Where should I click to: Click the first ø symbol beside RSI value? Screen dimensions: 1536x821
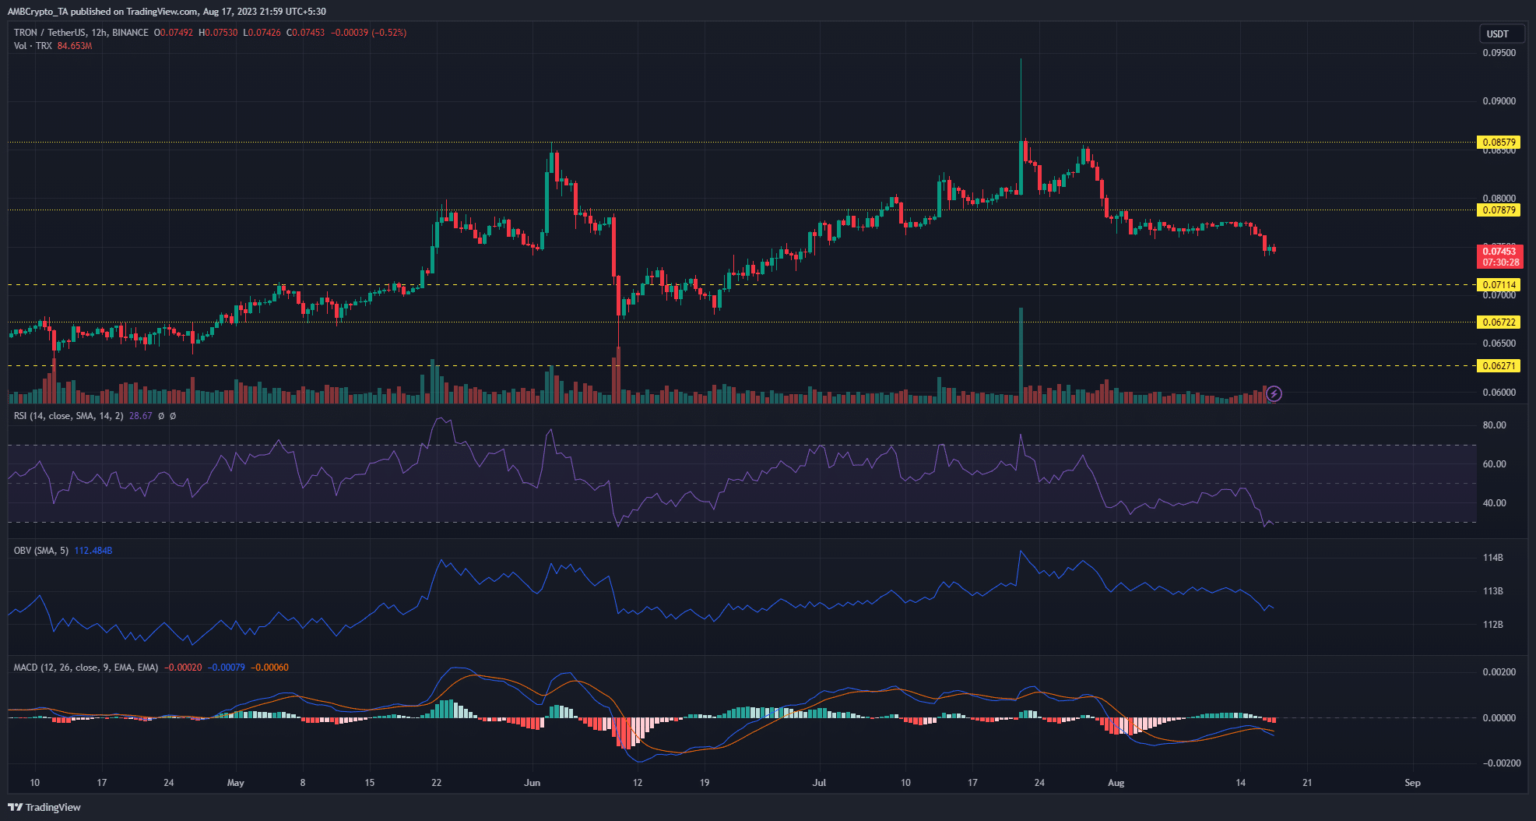[161, 416]
